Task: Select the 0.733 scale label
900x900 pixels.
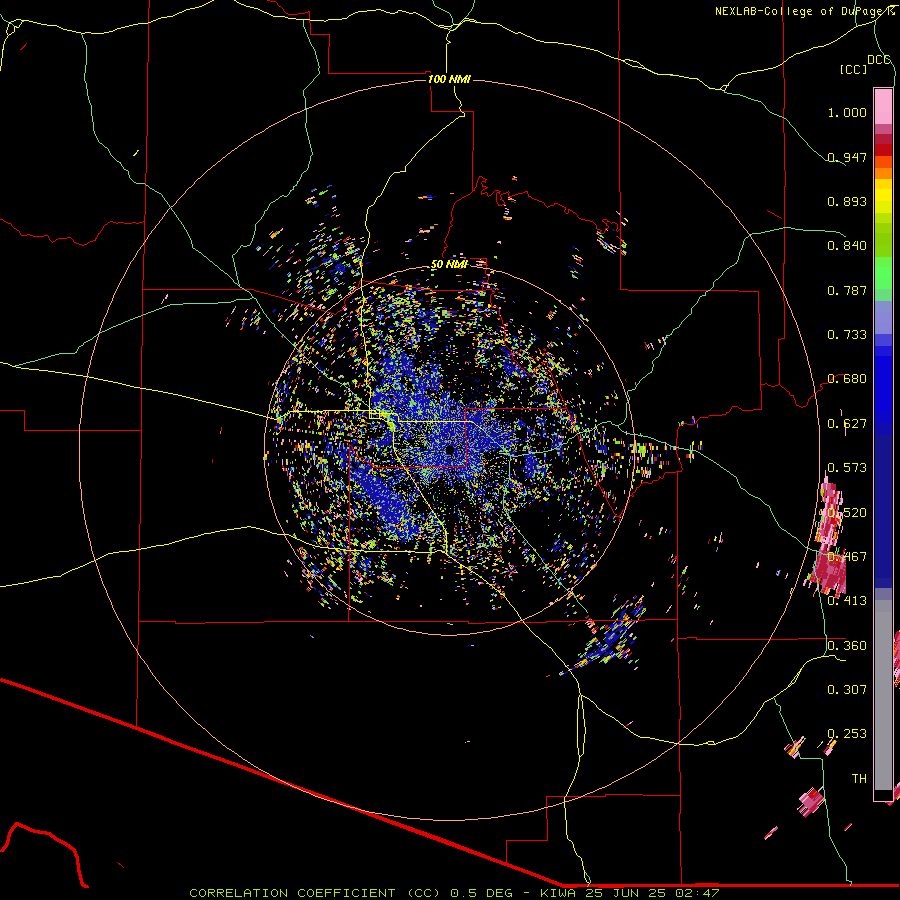Action: (x=847, y=335)
